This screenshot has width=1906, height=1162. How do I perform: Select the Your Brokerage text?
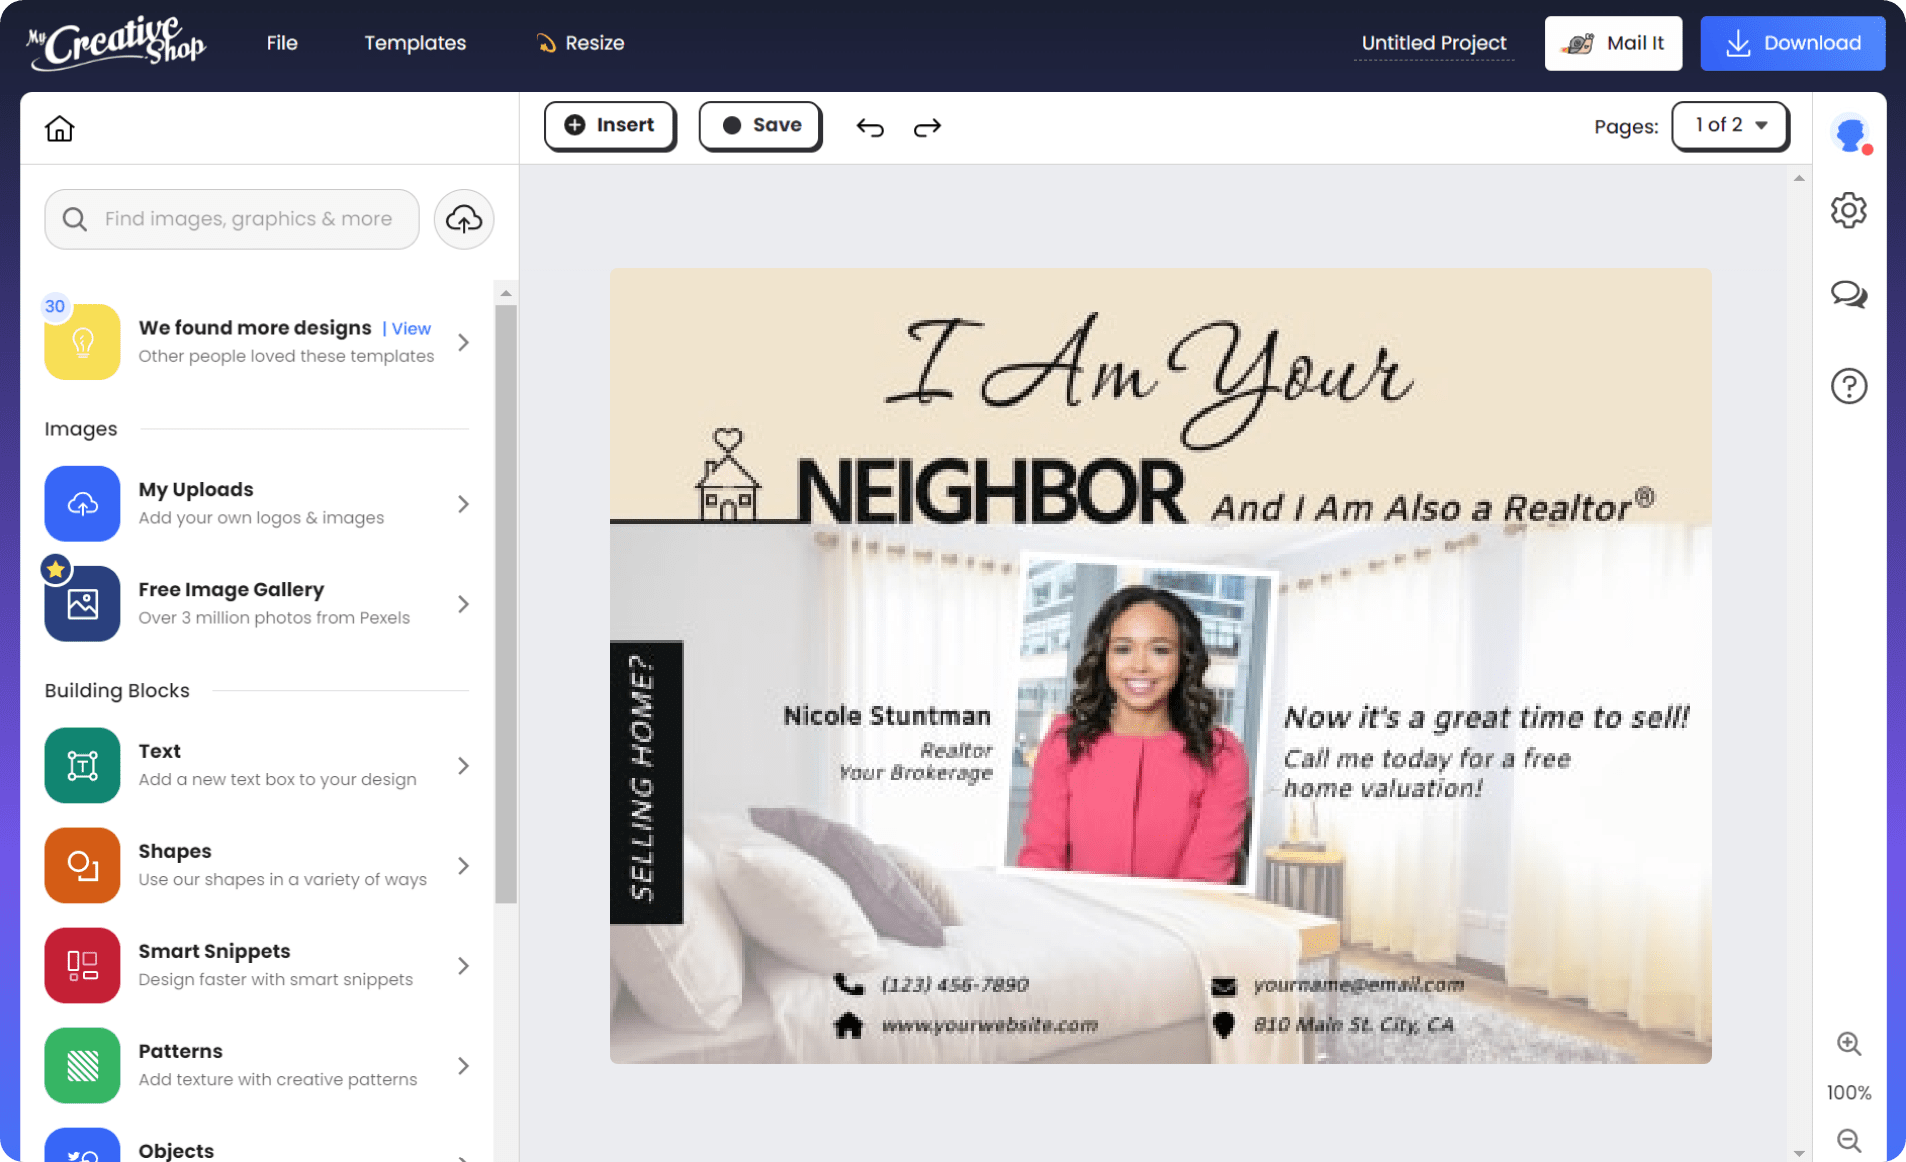coord(915,773)
